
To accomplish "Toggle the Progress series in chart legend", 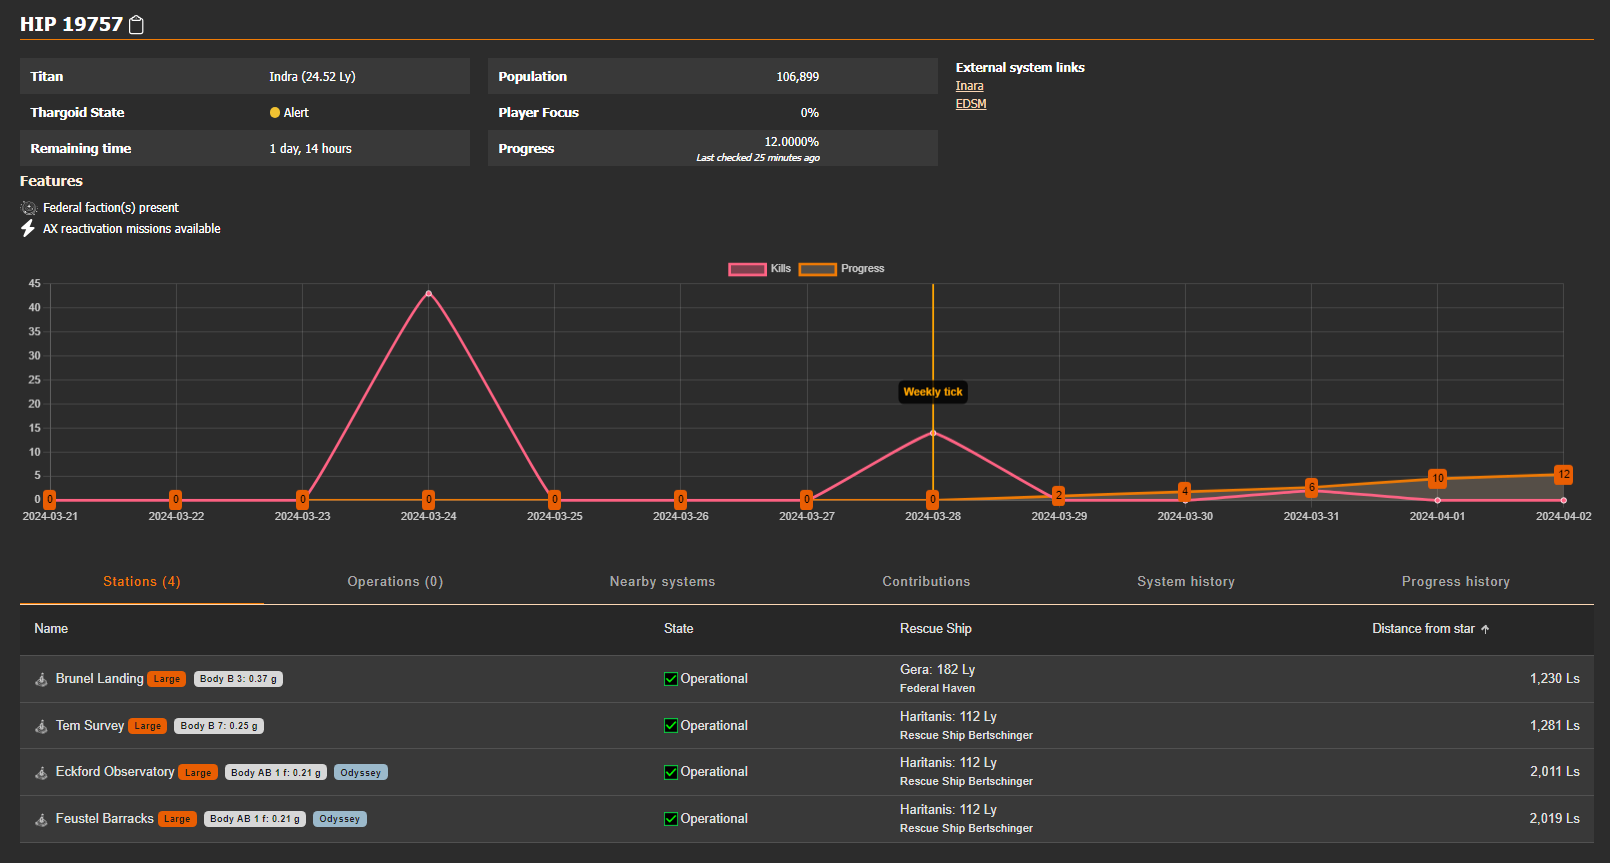I will click(841, 269).
